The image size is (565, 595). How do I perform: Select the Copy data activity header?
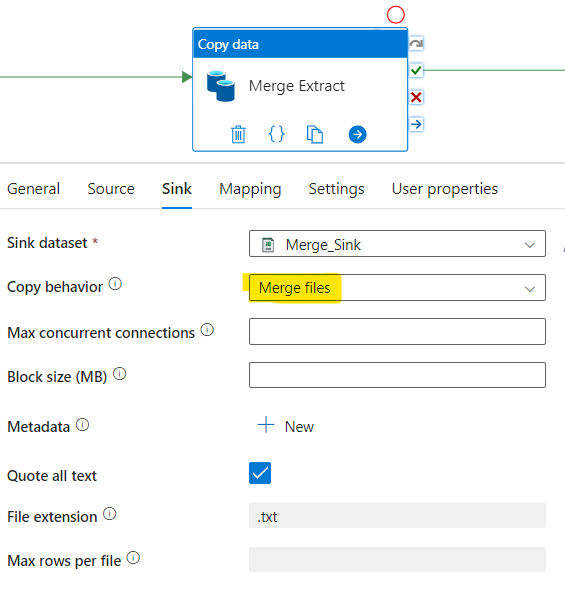(x=300, y=44)
